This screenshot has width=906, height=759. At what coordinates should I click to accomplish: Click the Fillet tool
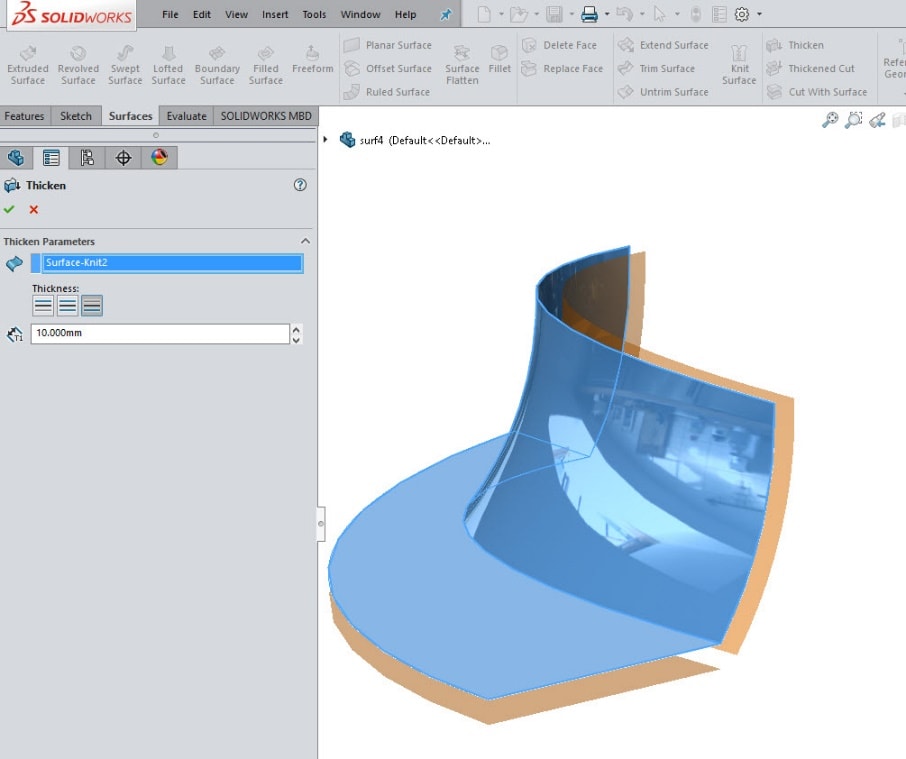499,59
